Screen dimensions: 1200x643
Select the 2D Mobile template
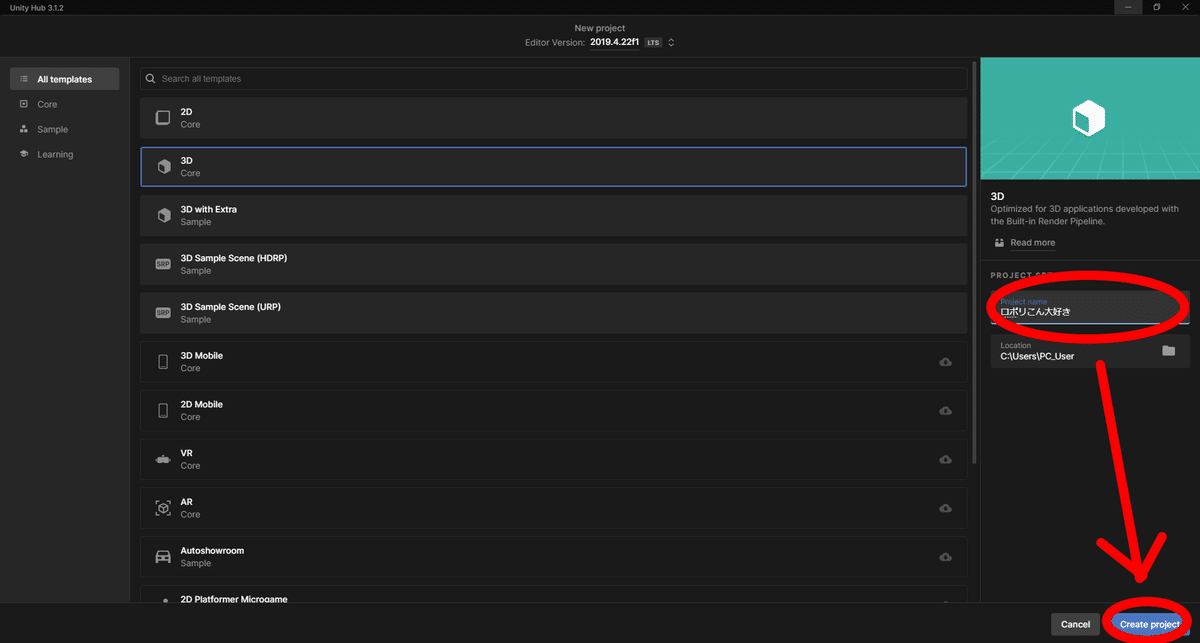(x=554, y=410)
